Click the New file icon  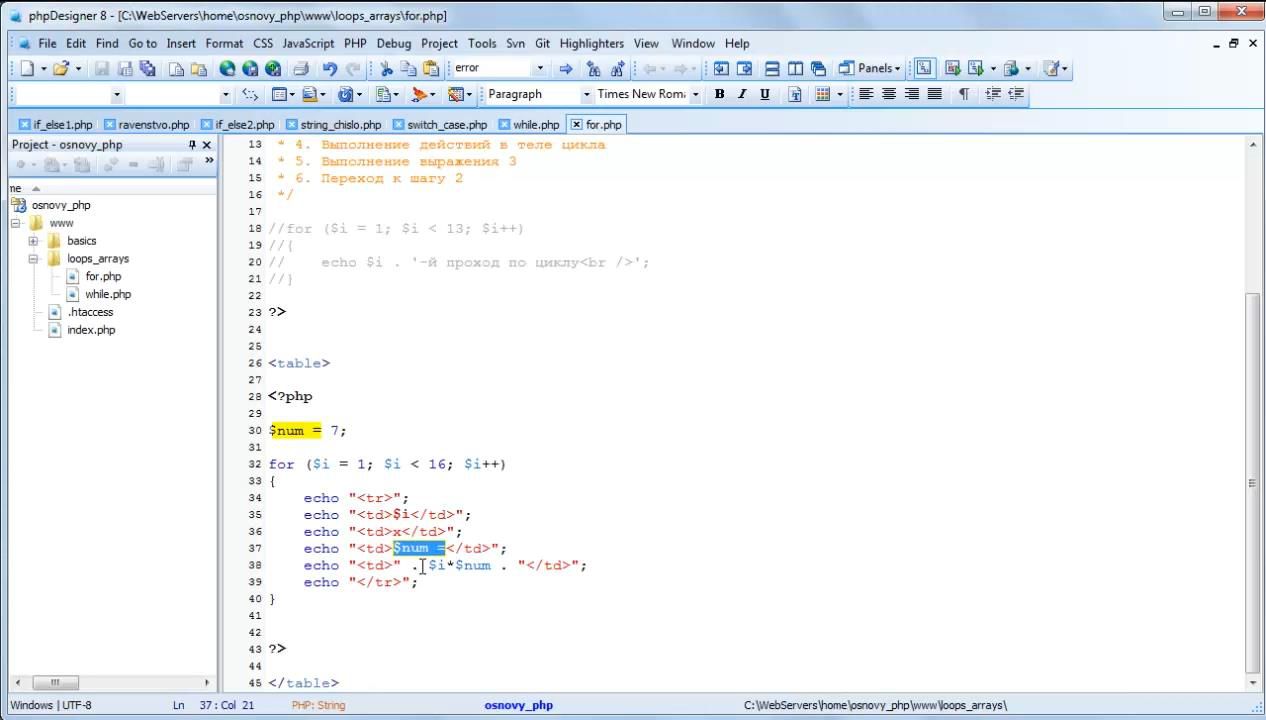coord(27,69)
